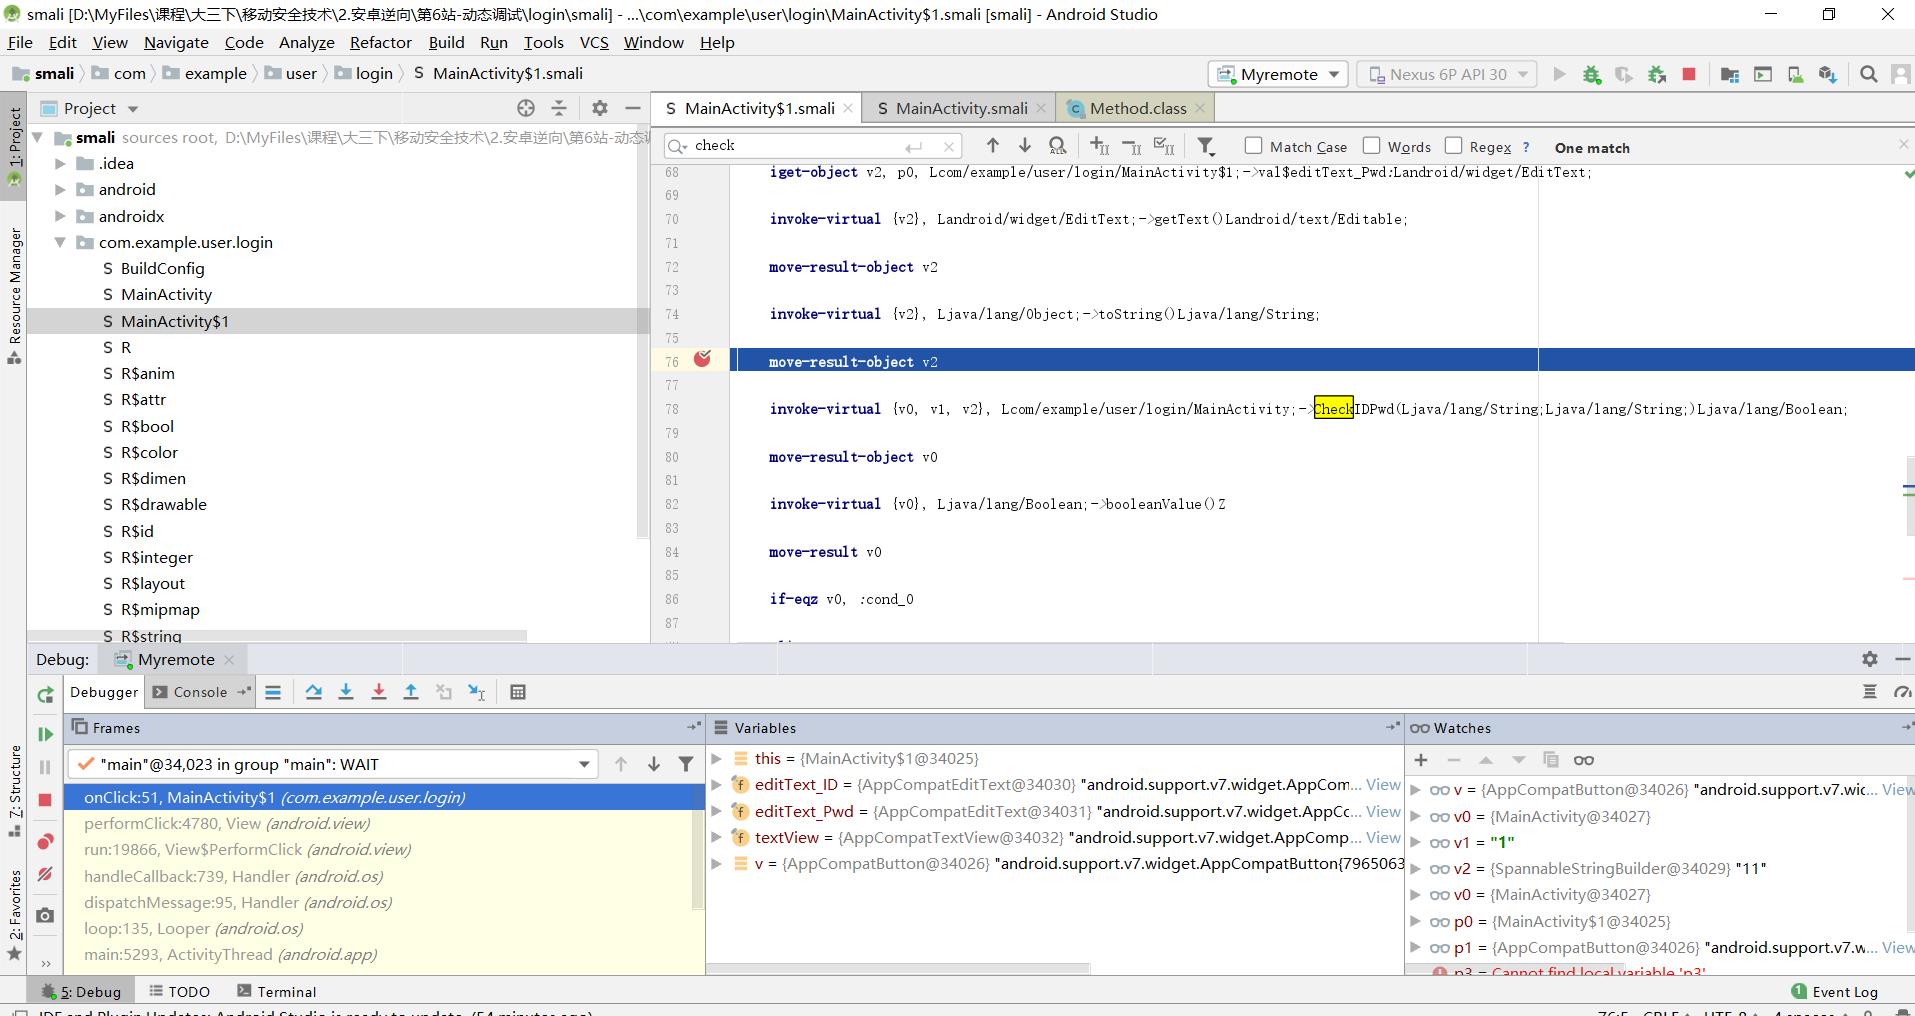Image resolution: width=1915 pixels, height=1016 pixels.
Task: Expand android folder
Action: pos(60,190)
